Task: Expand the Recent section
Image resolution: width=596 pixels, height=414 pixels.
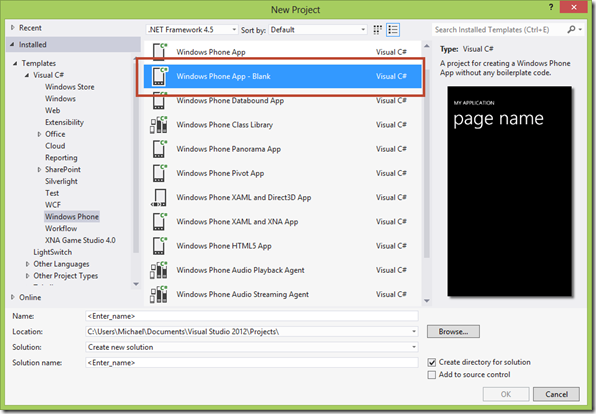Action: click(x=13, y=27)
